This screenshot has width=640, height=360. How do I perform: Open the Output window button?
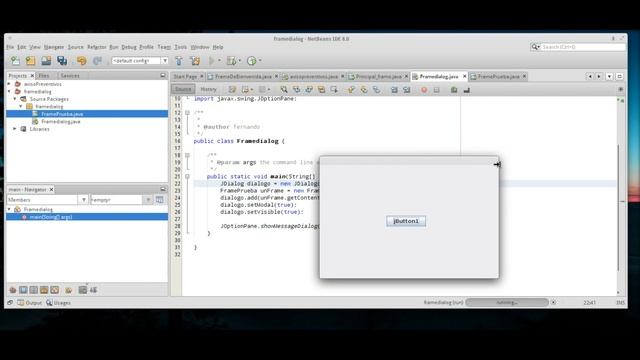pos(30,303)
